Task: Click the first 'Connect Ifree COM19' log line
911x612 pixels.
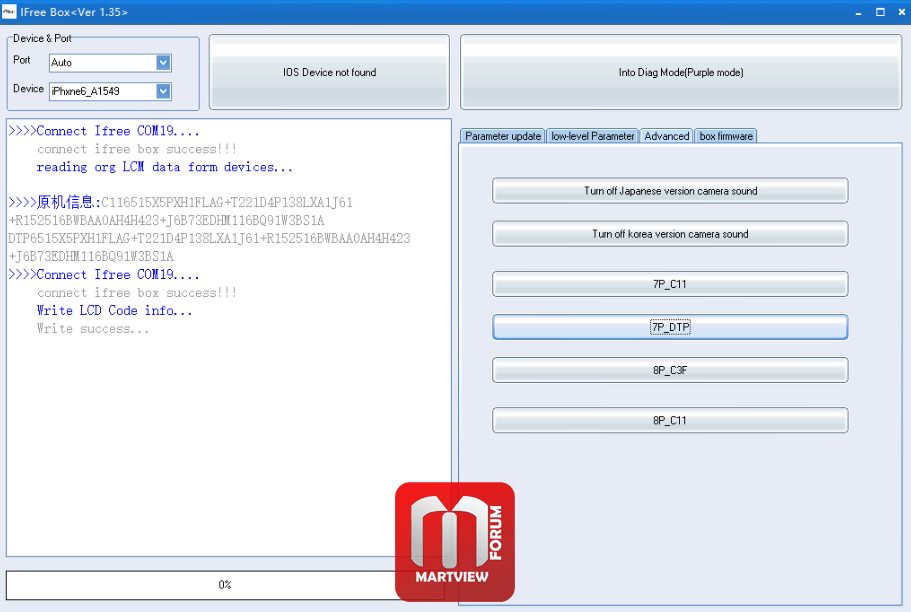Action: 104,131
